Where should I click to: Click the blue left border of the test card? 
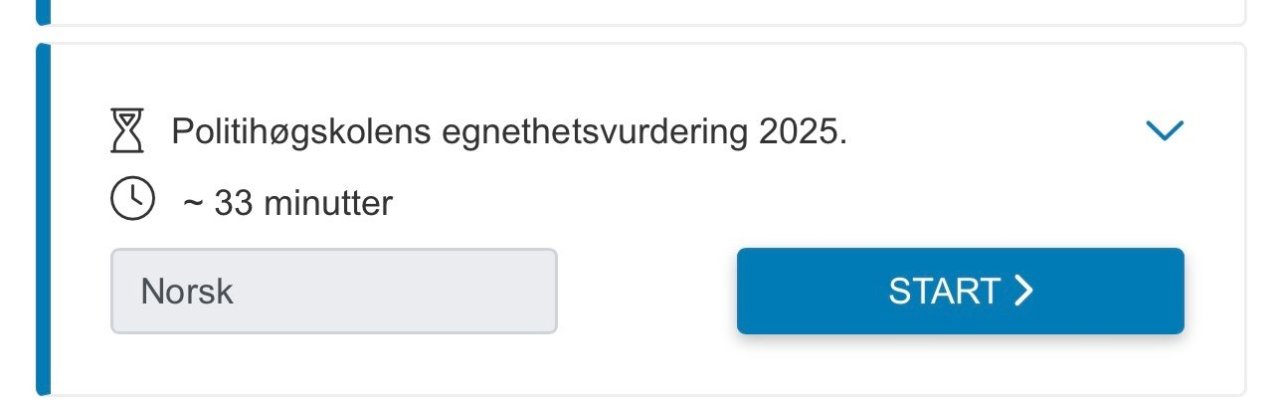43,220
